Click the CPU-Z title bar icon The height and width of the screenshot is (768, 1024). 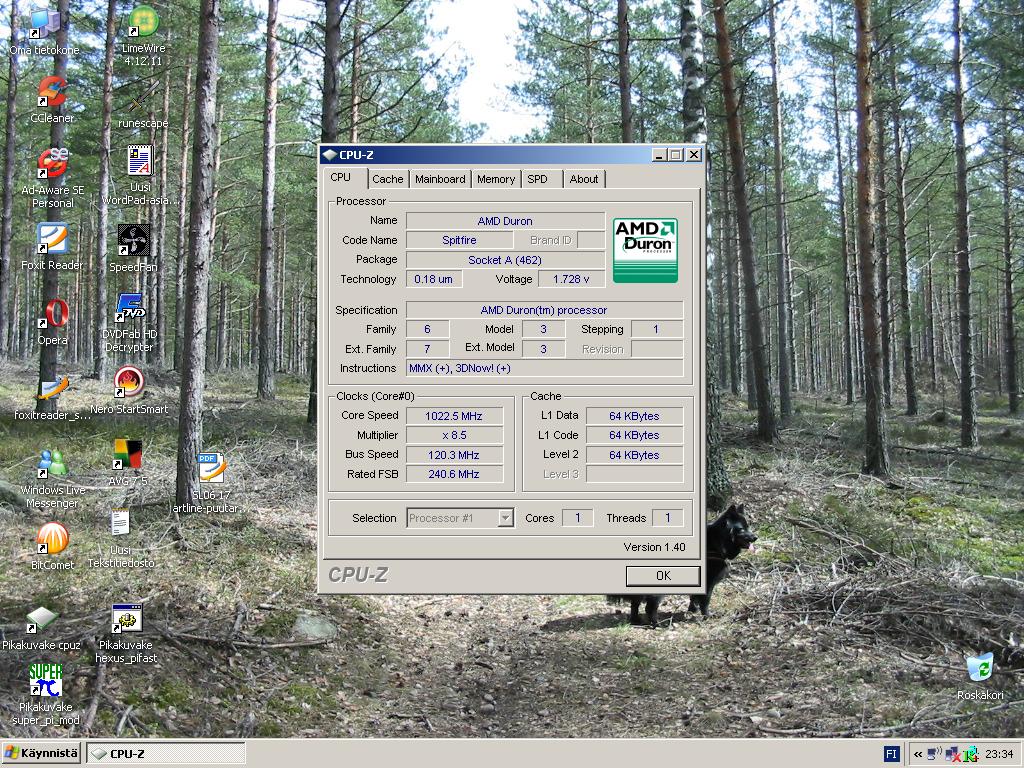point(329,155)
